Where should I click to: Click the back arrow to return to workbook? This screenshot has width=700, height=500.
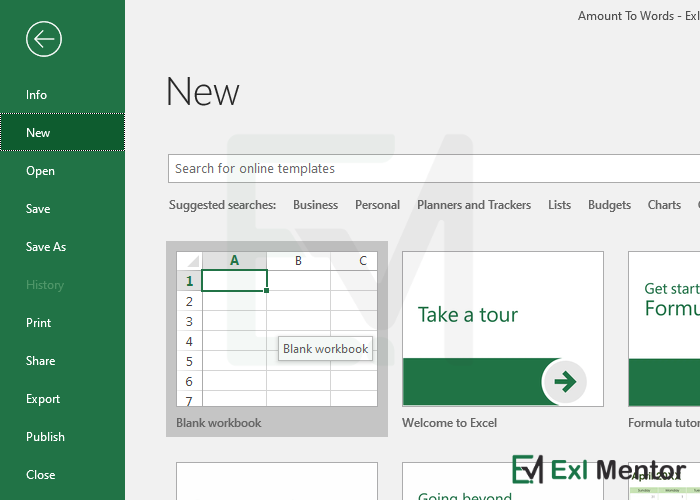(x=44, y=39)
